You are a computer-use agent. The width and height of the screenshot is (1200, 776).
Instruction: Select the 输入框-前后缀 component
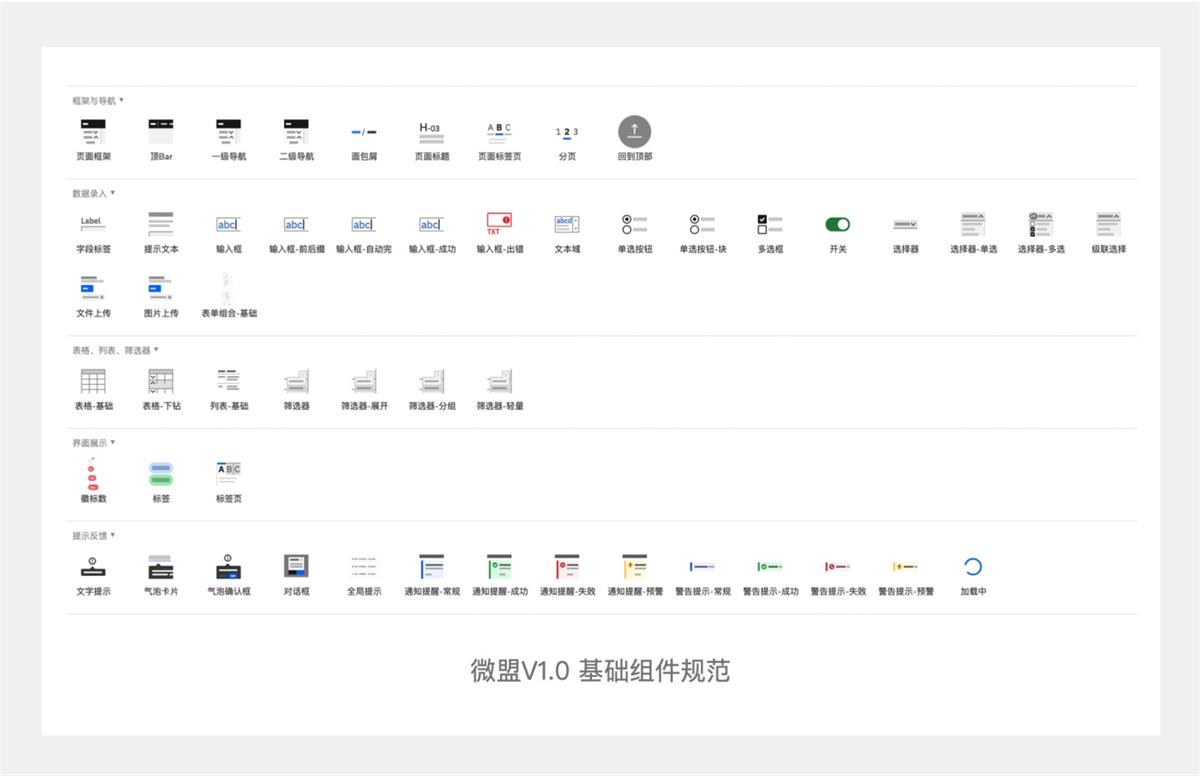click(x=295, y=224)
